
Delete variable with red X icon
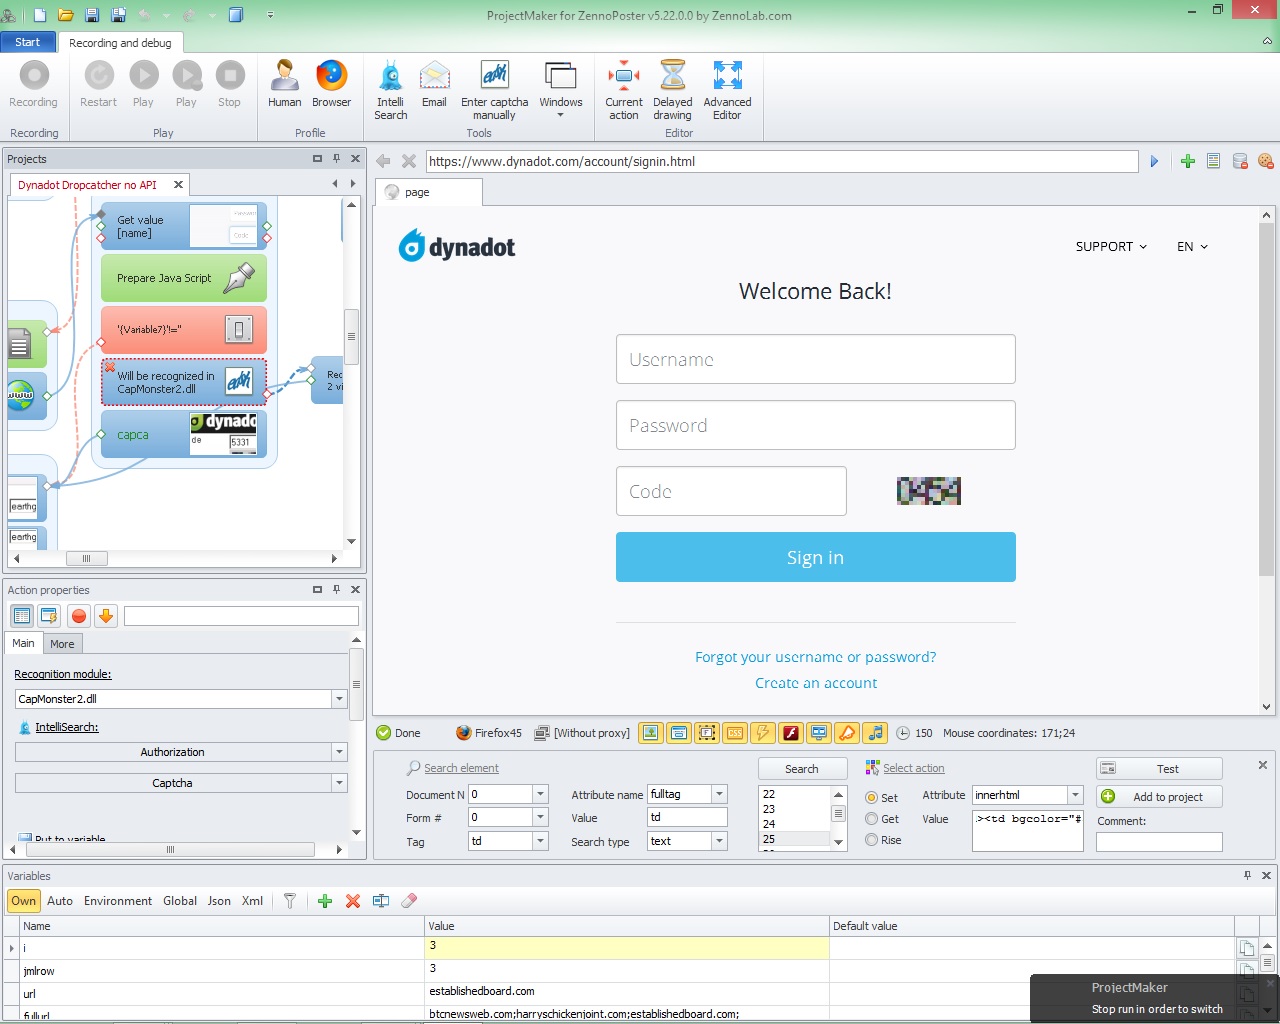click(353, 901)
